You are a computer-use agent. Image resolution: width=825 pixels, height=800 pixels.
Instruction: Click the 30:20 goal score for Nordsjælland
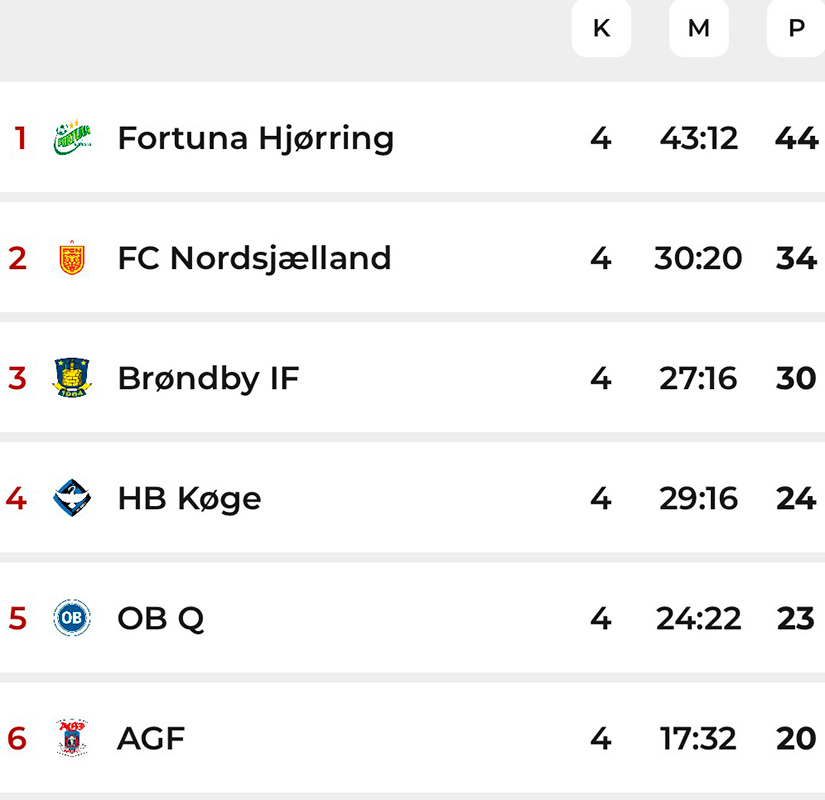pyautogui.click(x=698, y=258)
